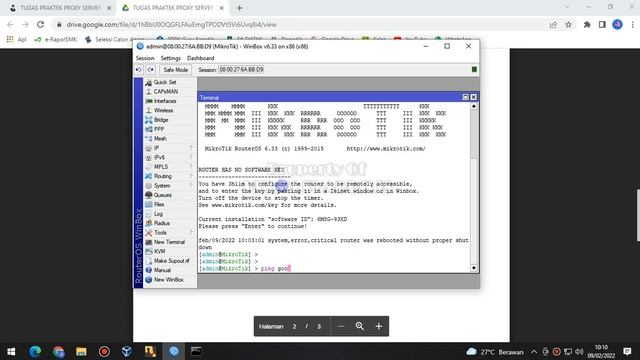The image size is (640, 360).
Task: Open the Bridge menu
Action: [160, 120]
